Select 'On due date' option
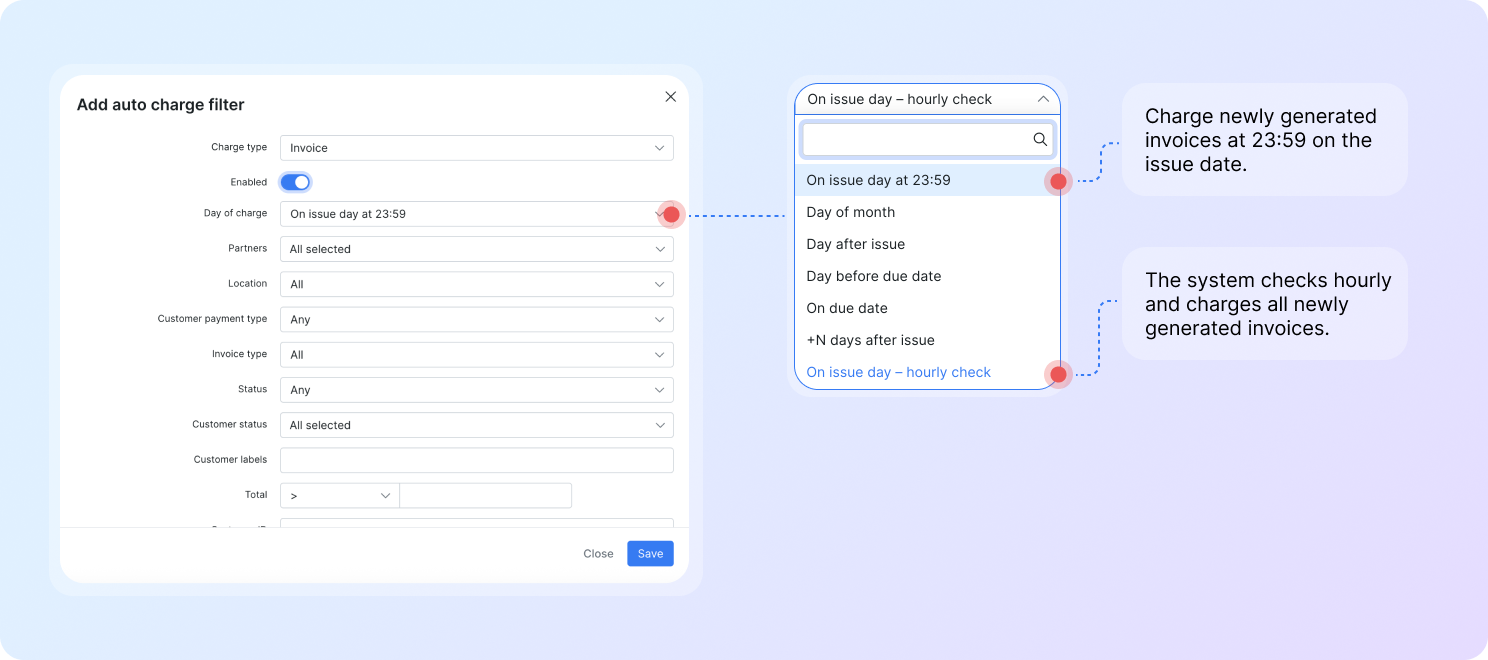Screen dimensions: 1488x660 [927, 308]
